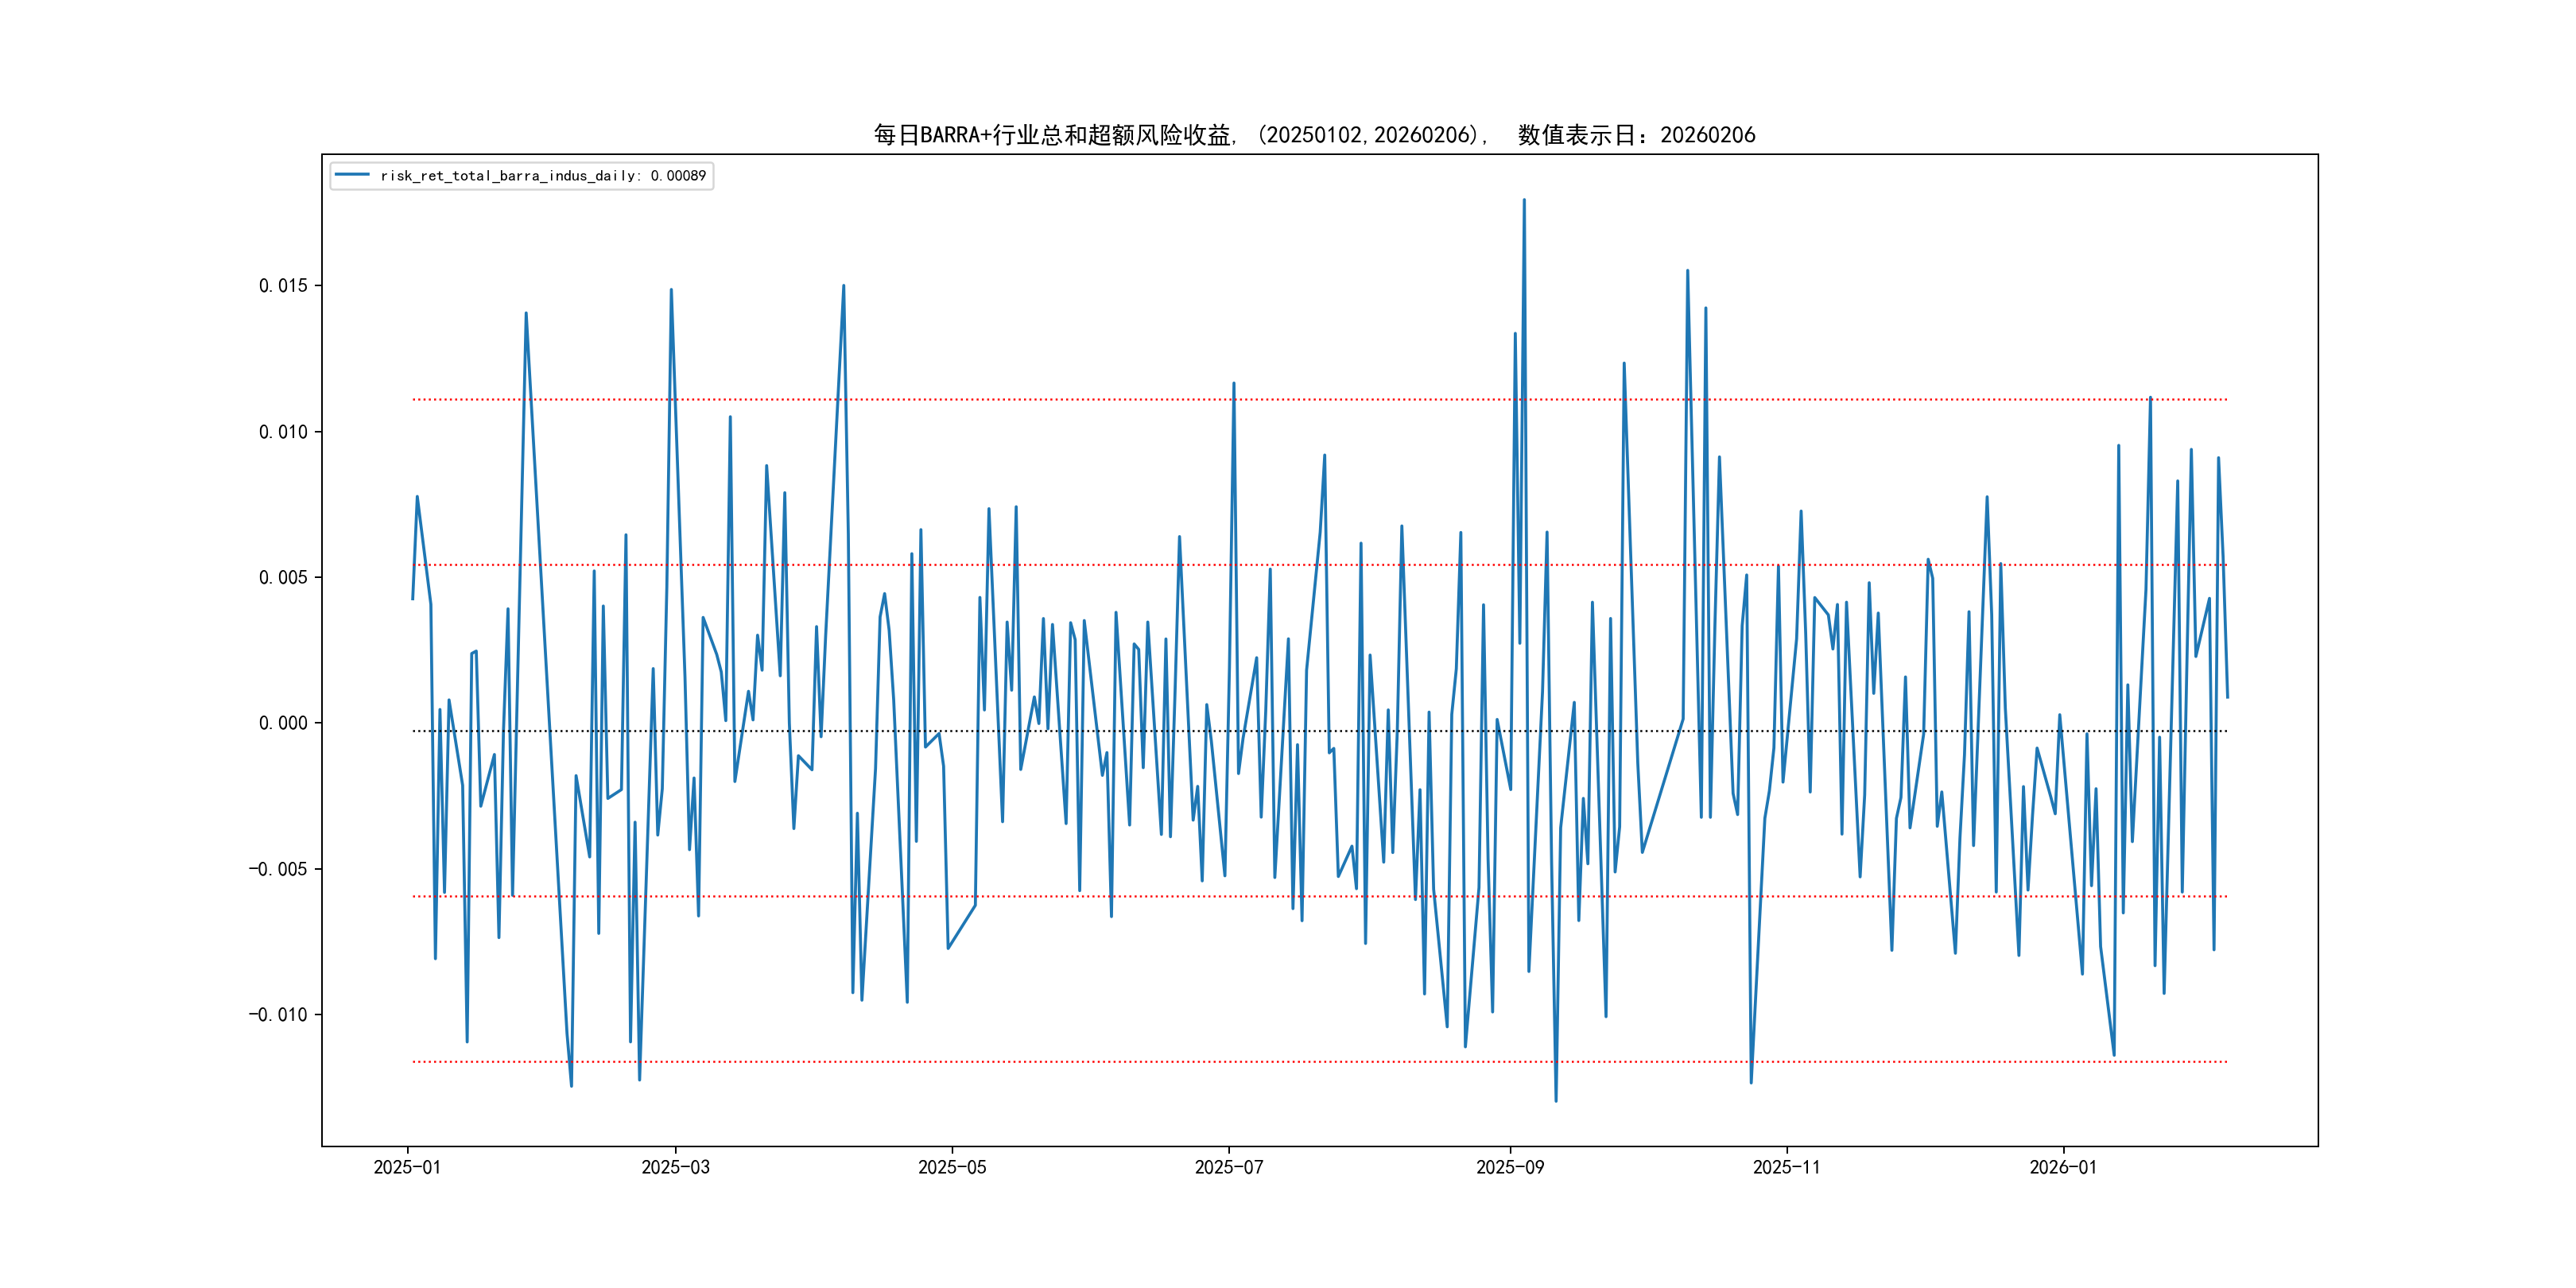Image resolution: width=2576 pixels, height=1288 pixels.
Task: Click the -0.010 y-axis tick label
Action: click(278, 1015)
